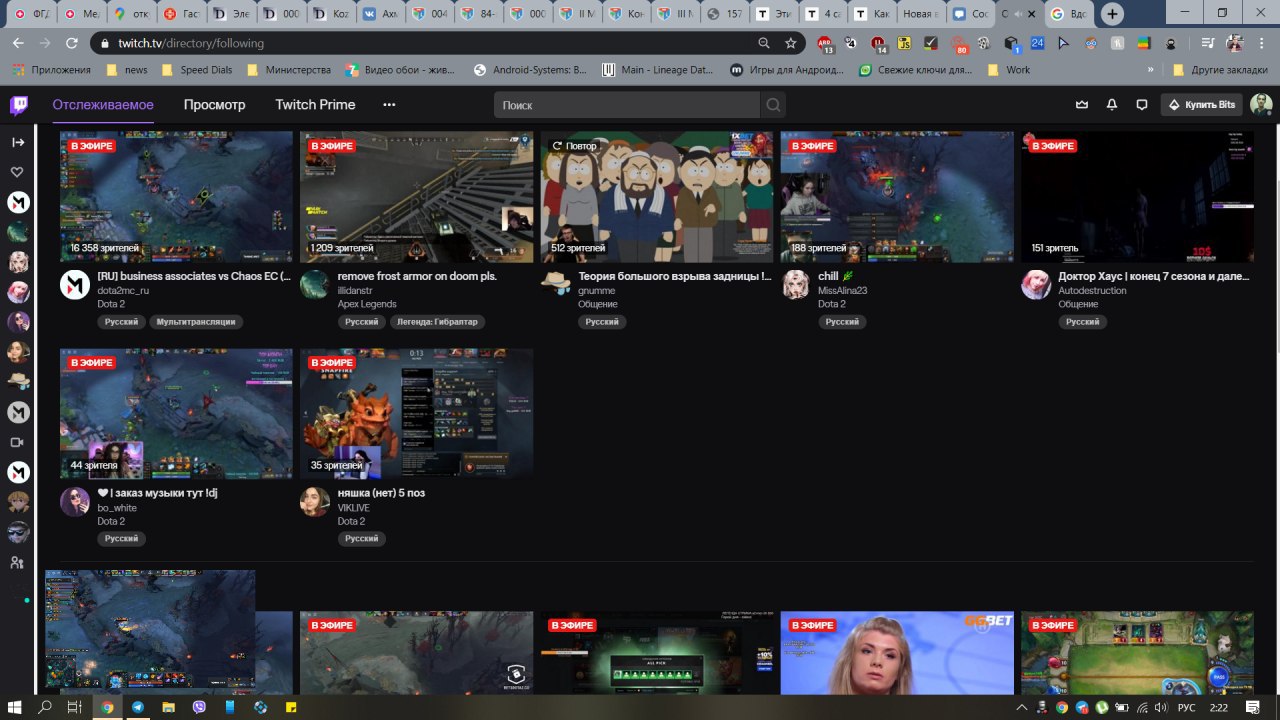The height and width of the screenshot is (720, 1280).
Task: Open the Просмотр tab
Action: point(214,105)
